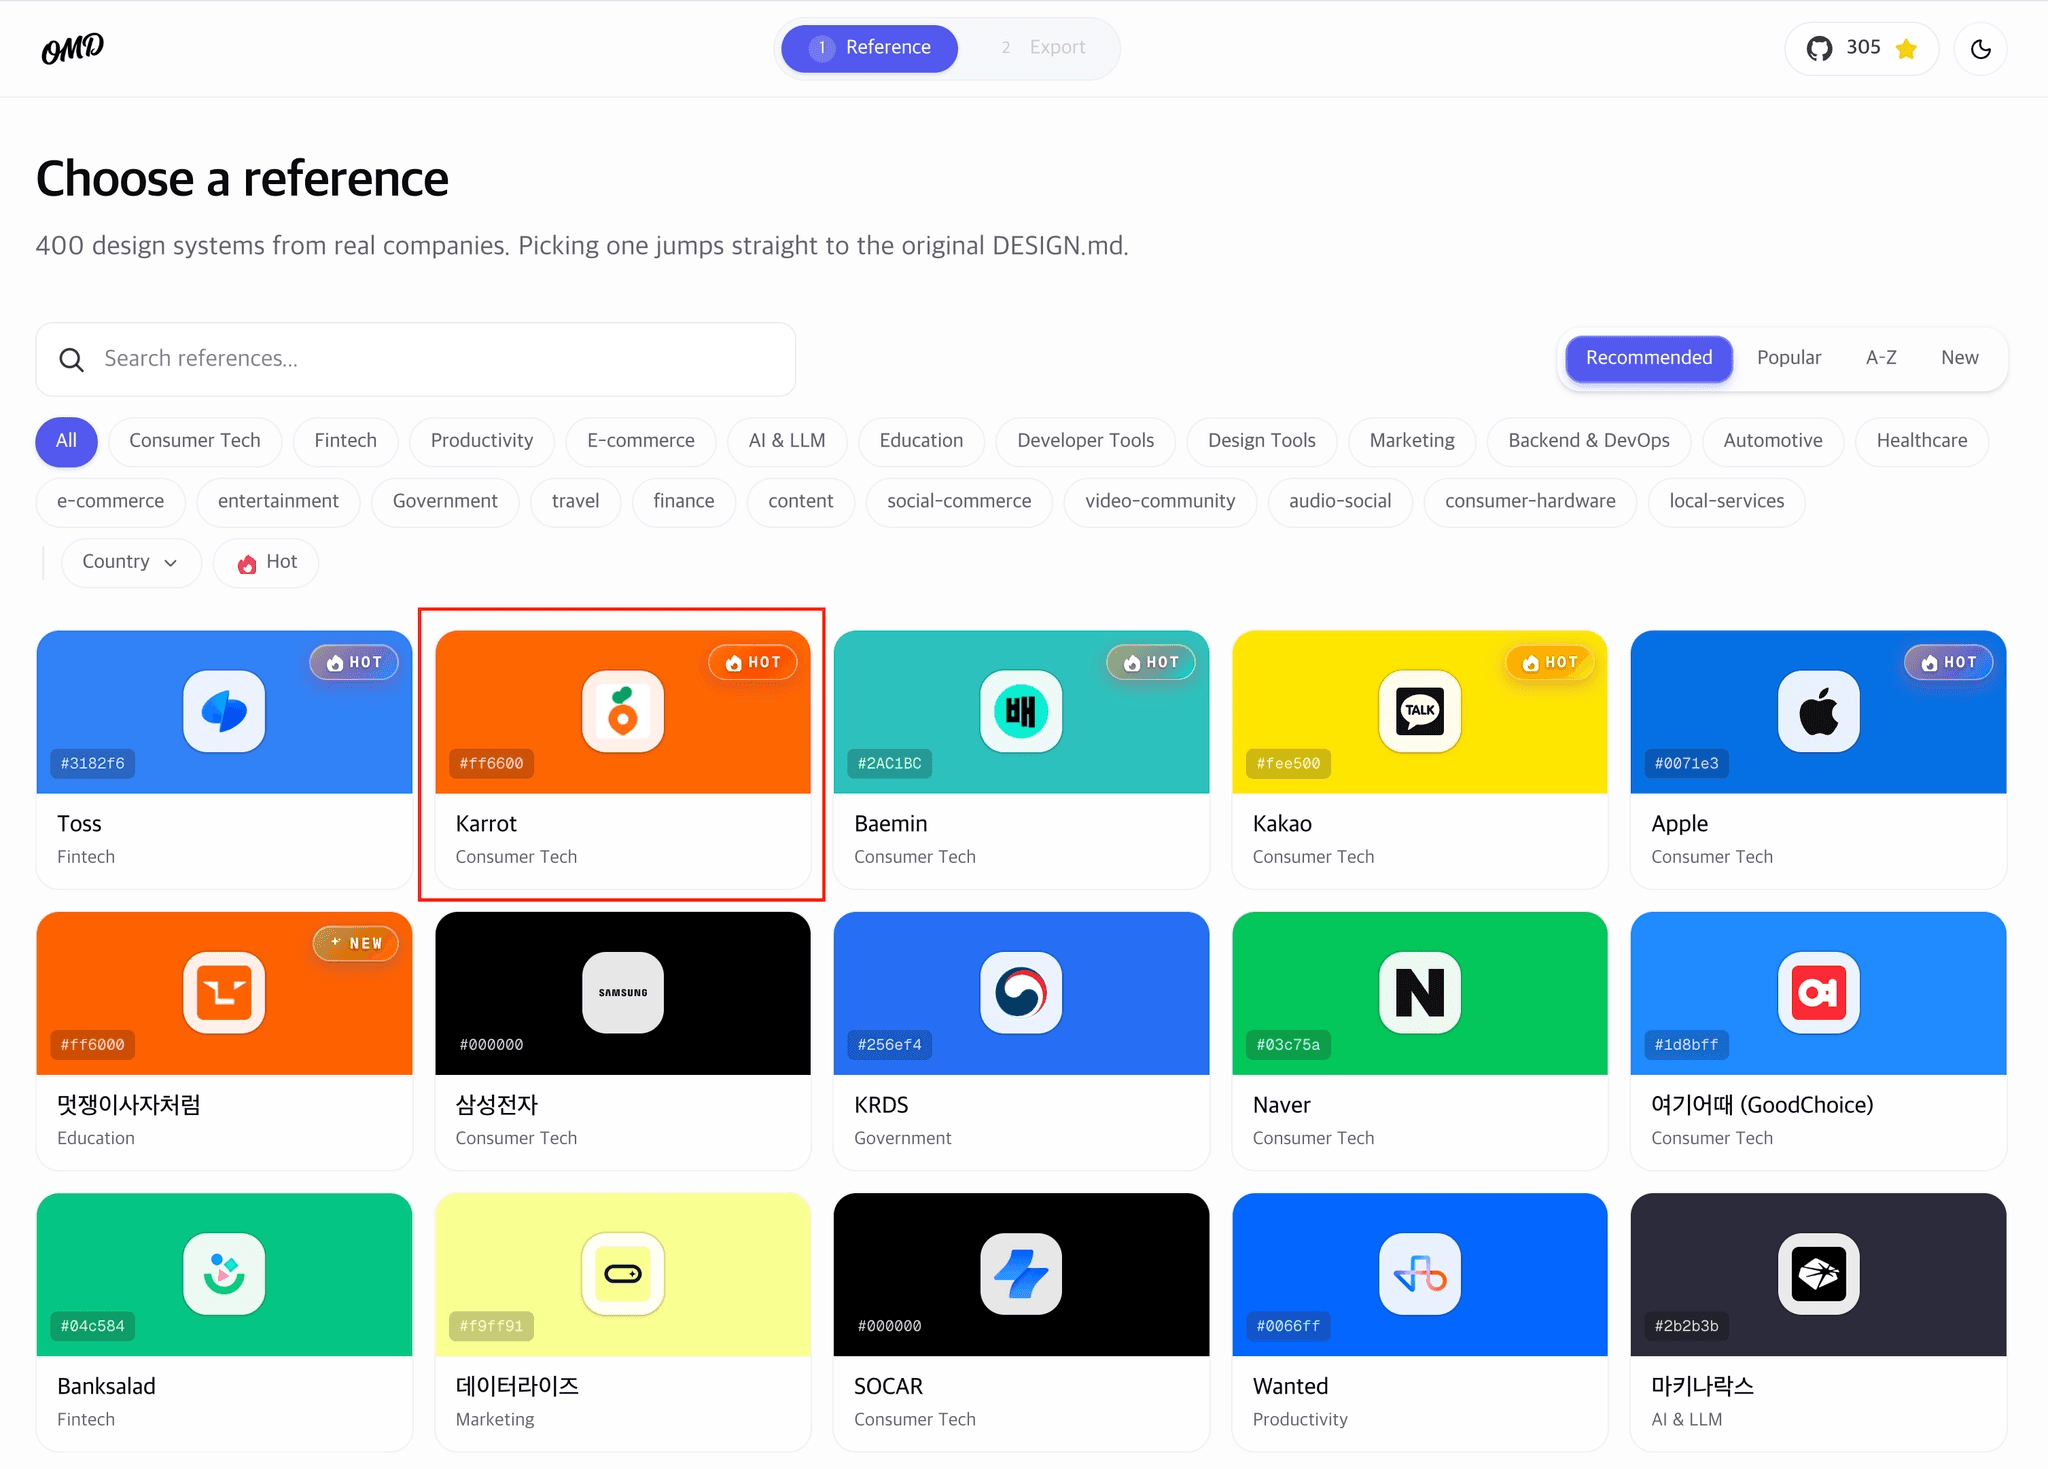Filter by Marketing category chip

pos(1412,441)
